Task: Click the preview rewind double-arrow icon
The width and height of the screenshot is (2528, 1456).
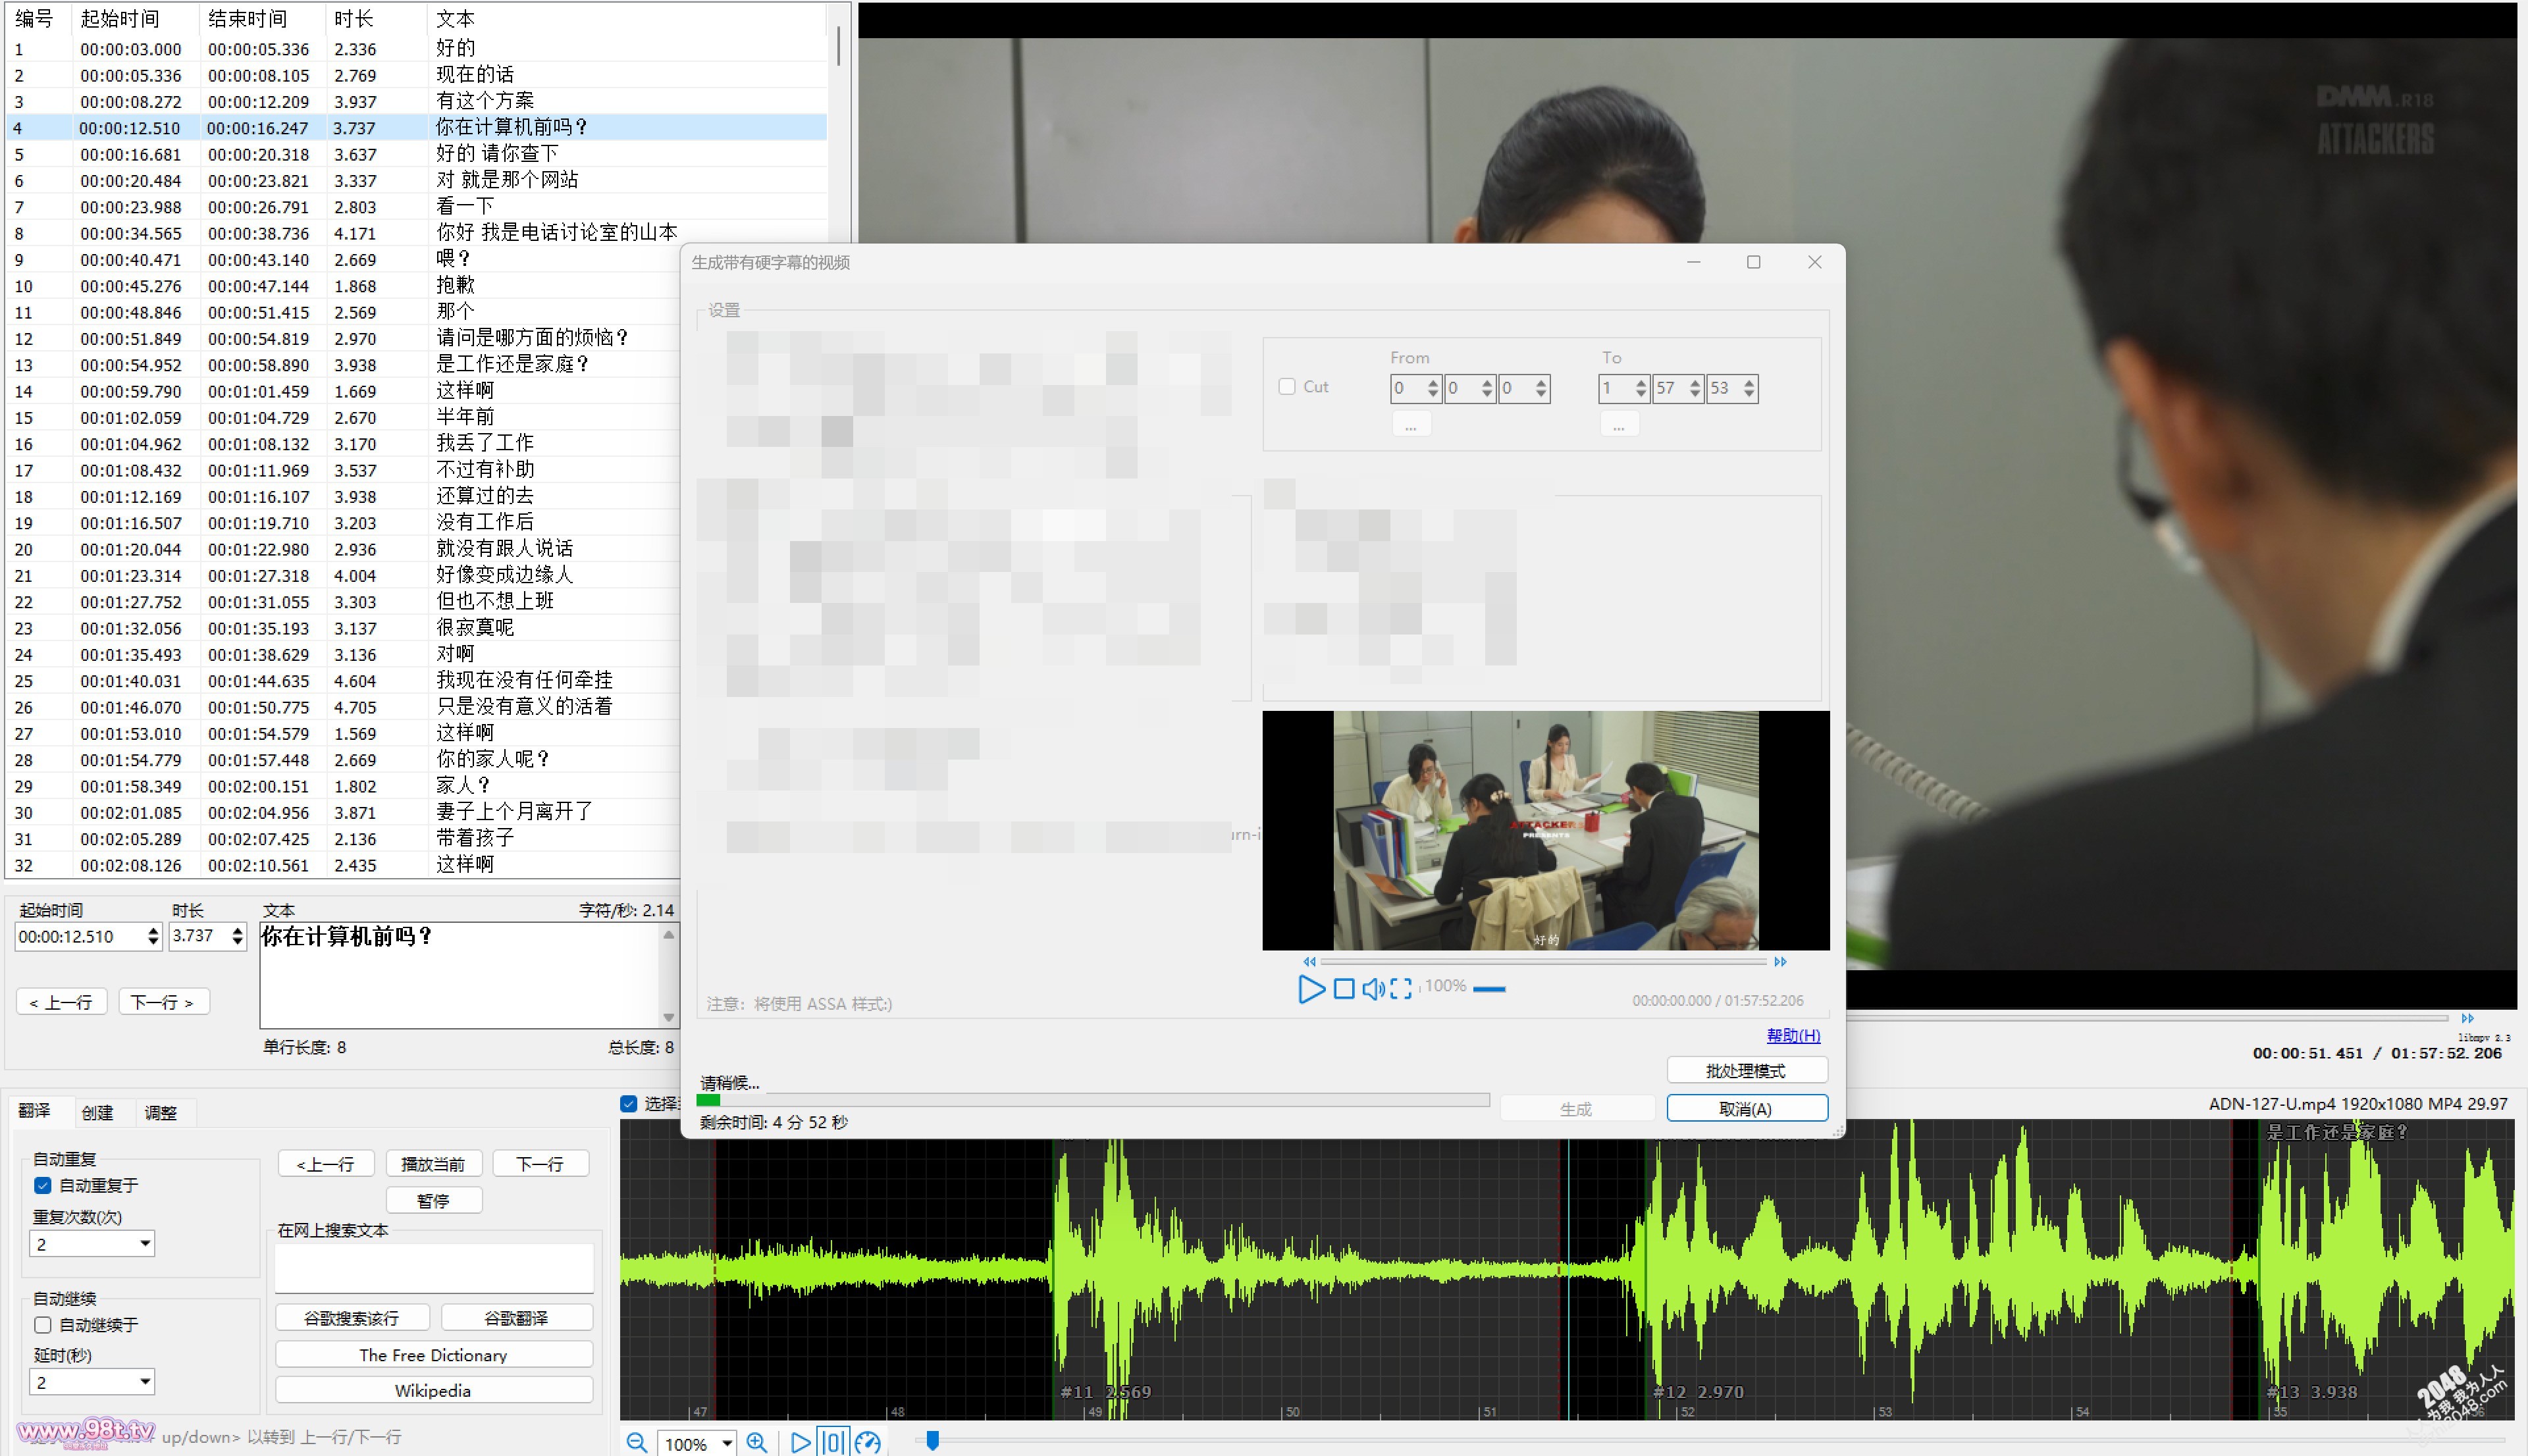Action: (x=1309, y=962)
